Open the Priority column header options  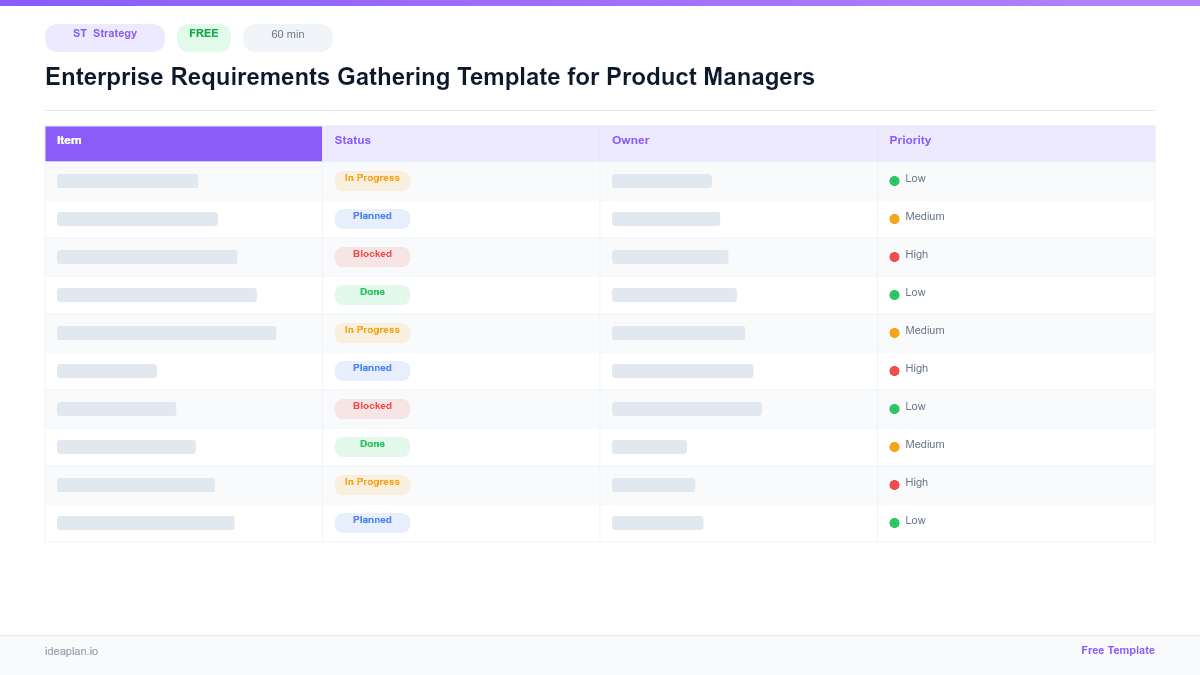coord(910,140)
